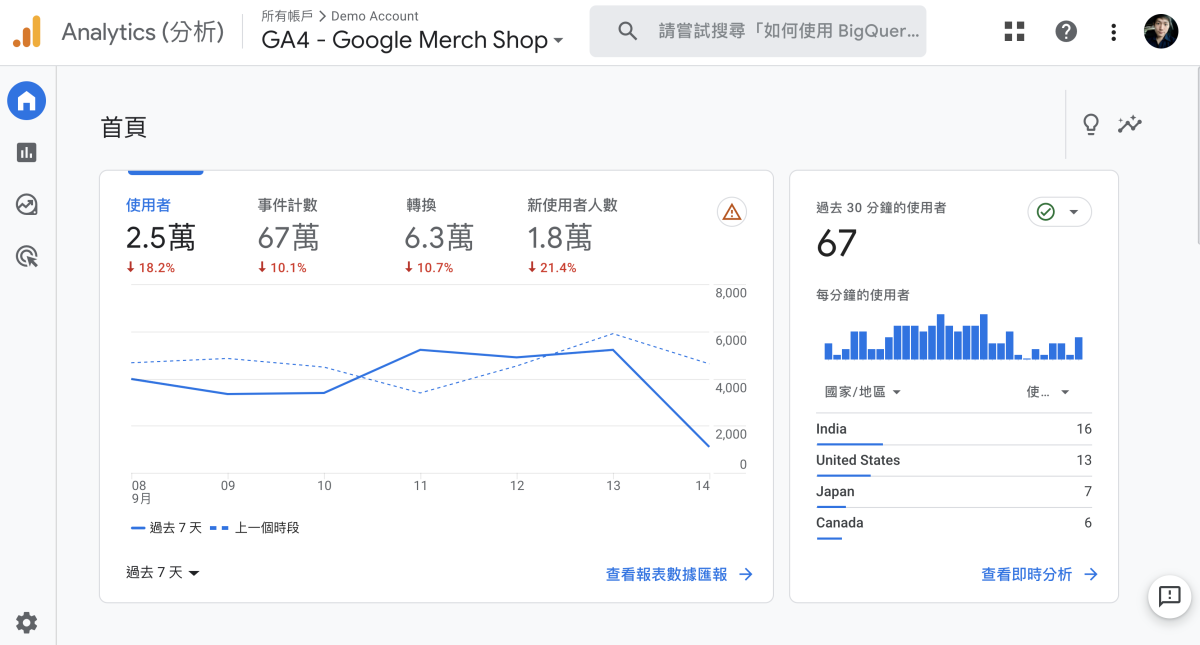Click the 1.8萬 new users value
1200x645 pixels.
point(560,238)
